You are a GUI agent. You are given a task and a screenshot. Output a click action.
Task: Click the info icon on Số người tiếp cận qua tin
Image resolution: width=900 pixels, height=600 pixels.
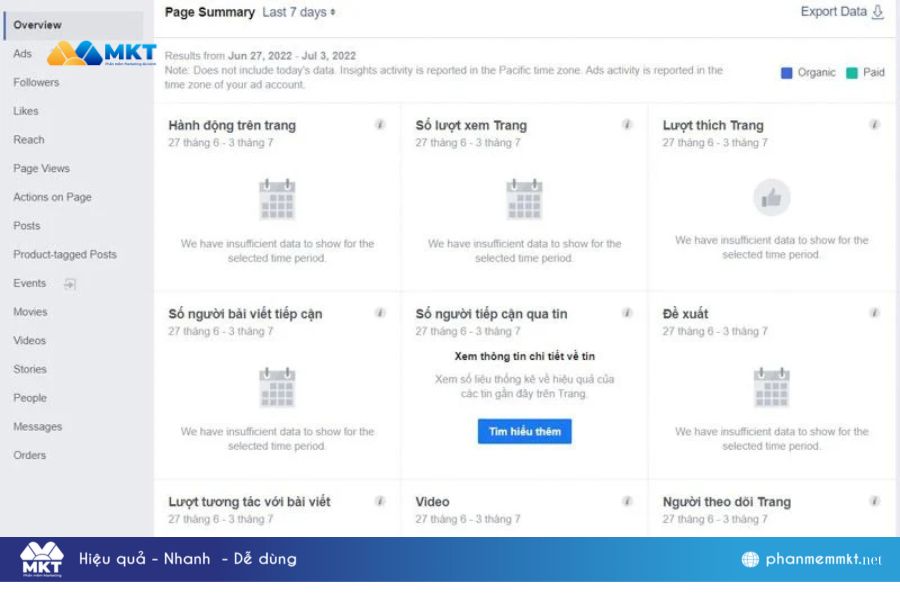627,312
